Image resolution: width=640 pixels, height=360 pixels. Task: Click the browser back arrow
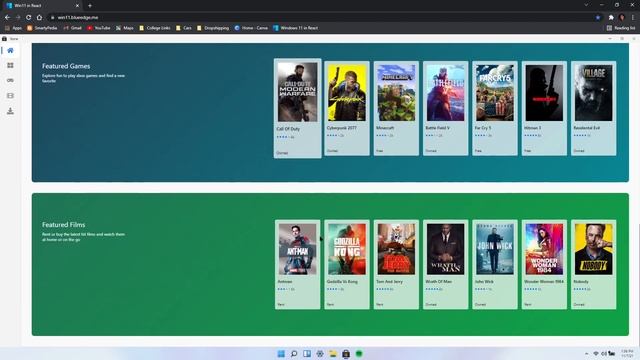click(7, 18)
